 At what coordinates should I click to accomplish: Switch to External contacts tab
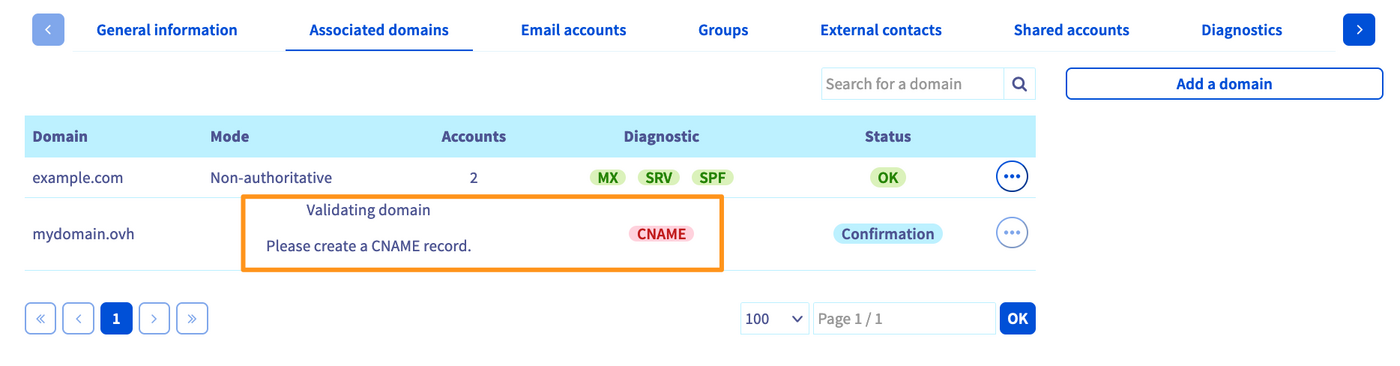coord(881,30)
